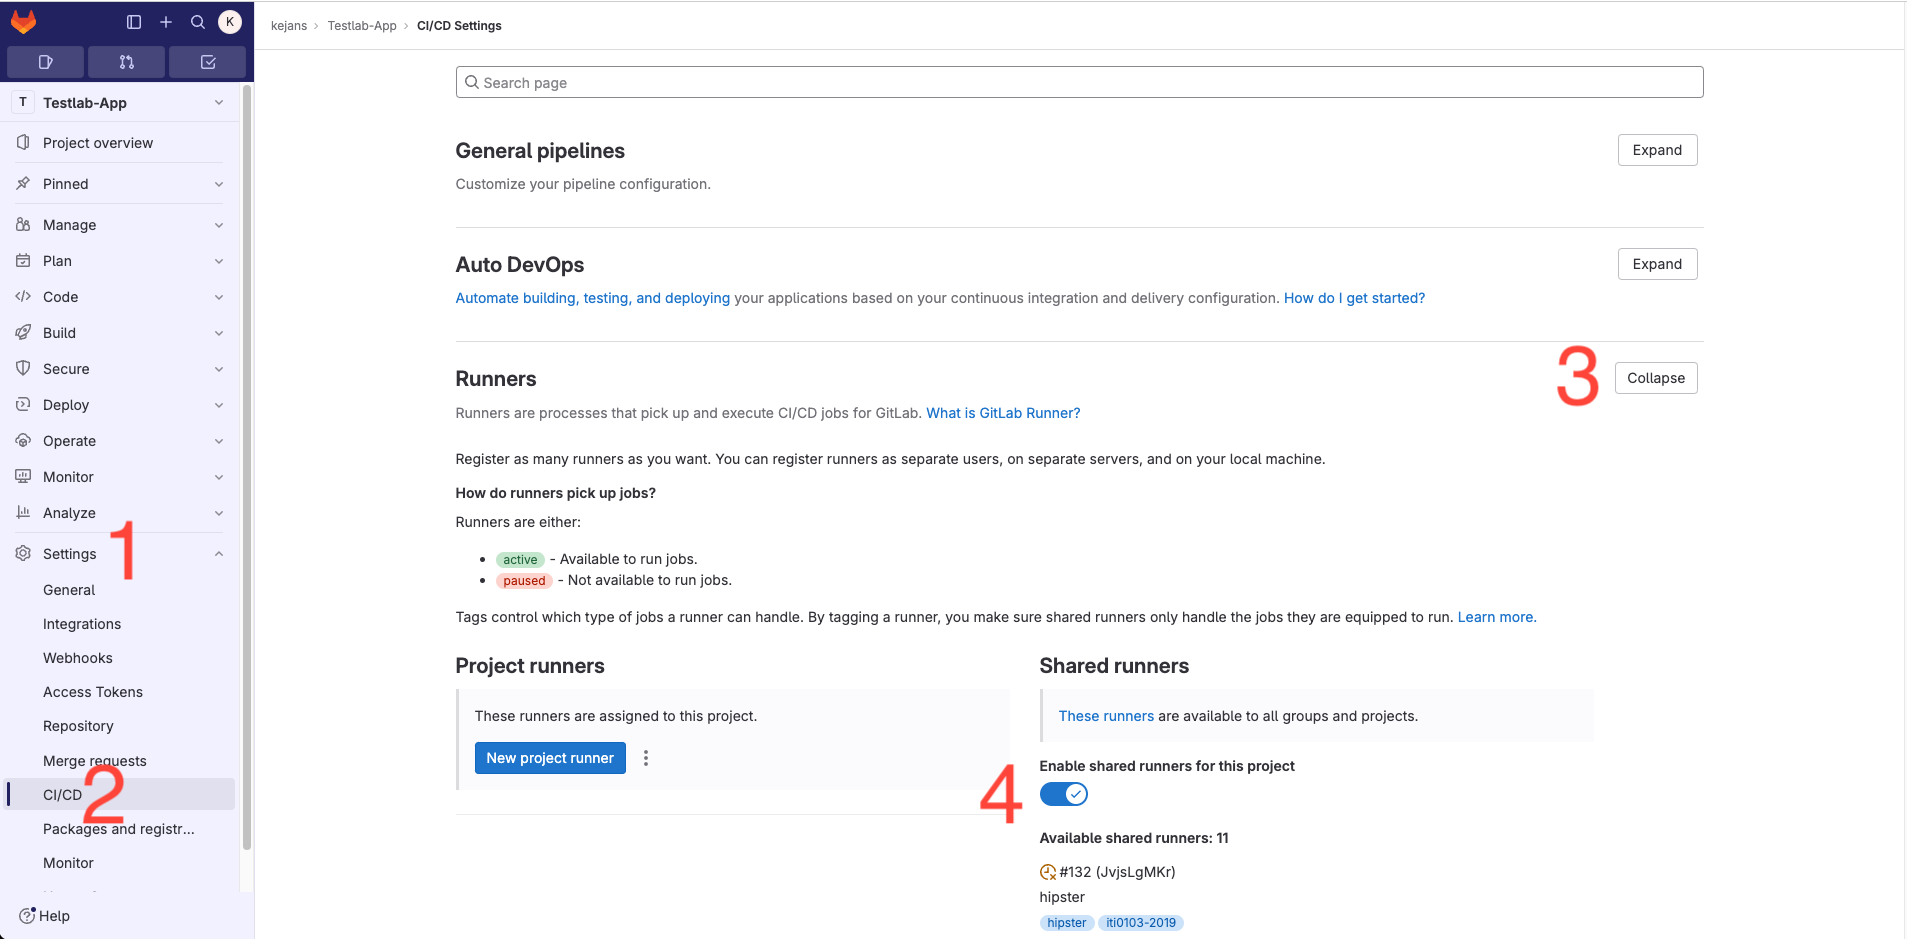
Task: Expand the Code section chevron
Action: pos(219,297)
